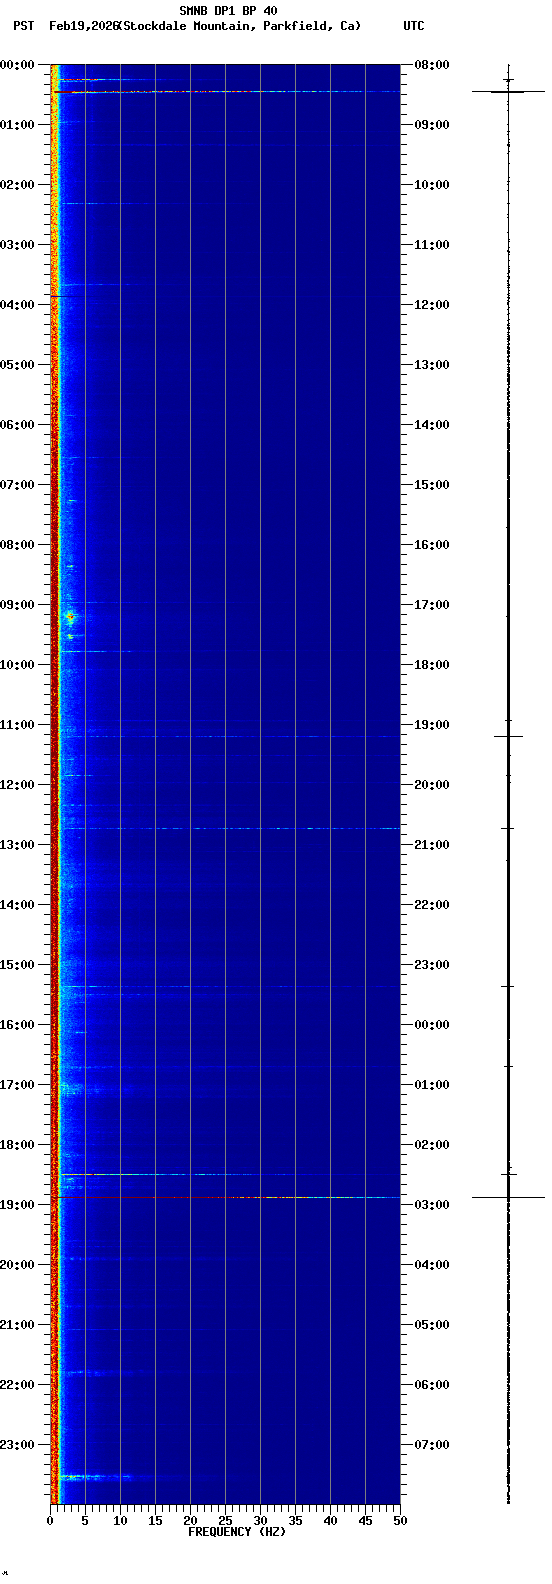Image resolution: width=552 pixels, height=1584 pixels.
Task: Click the 20:00 label on the UTC axis
Action: point(432,785)
